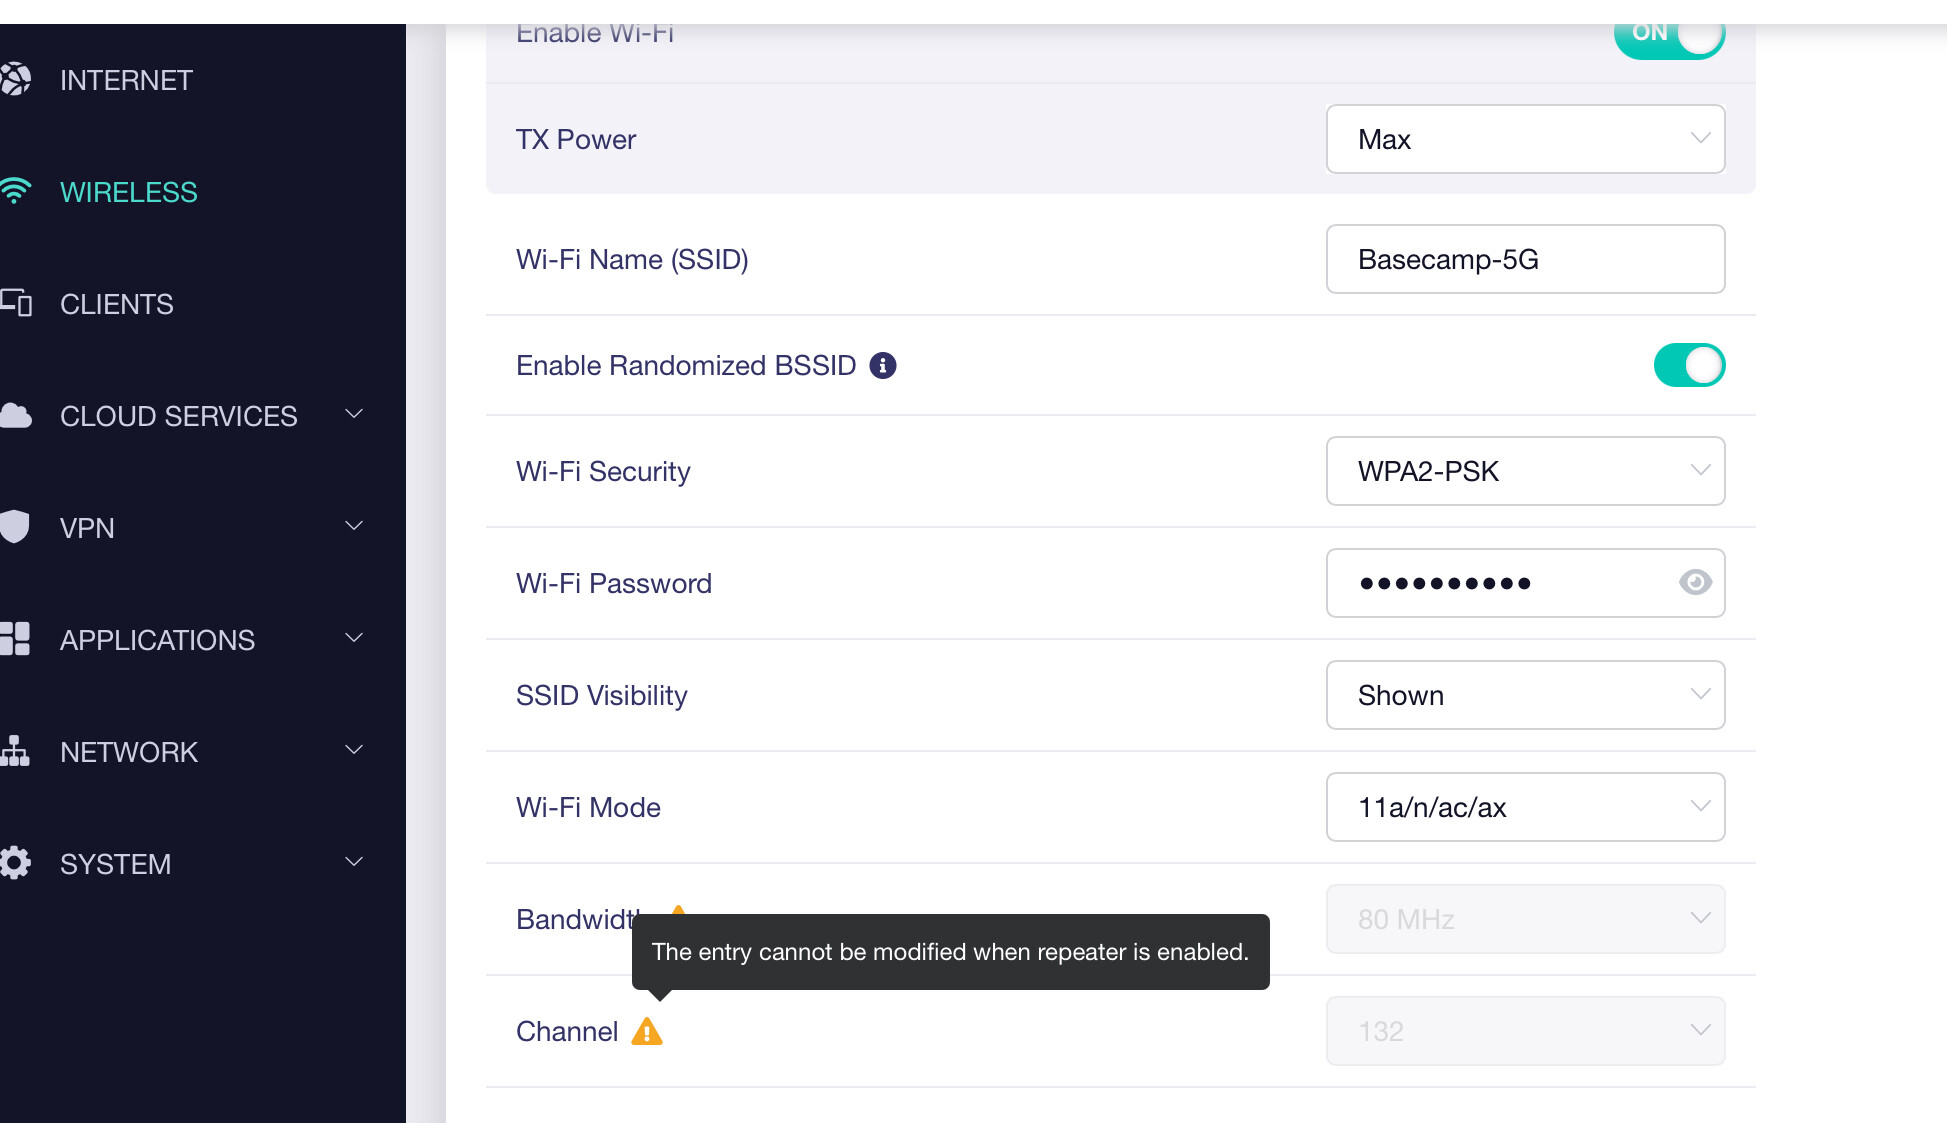
Task: Click the Internet globe icon in sidebar
Action: coord(16,80)
